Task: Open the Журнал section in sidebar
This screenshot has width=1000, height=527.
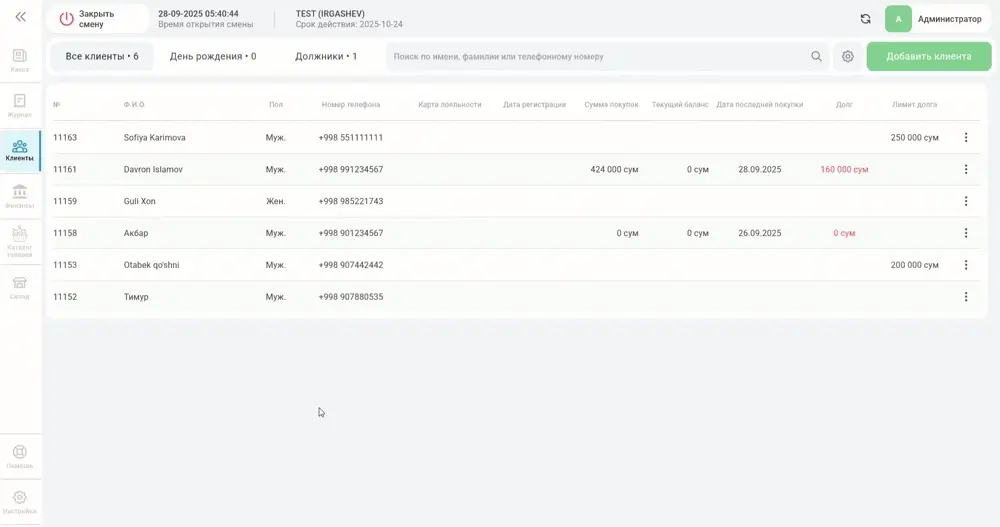Action: 20,105
